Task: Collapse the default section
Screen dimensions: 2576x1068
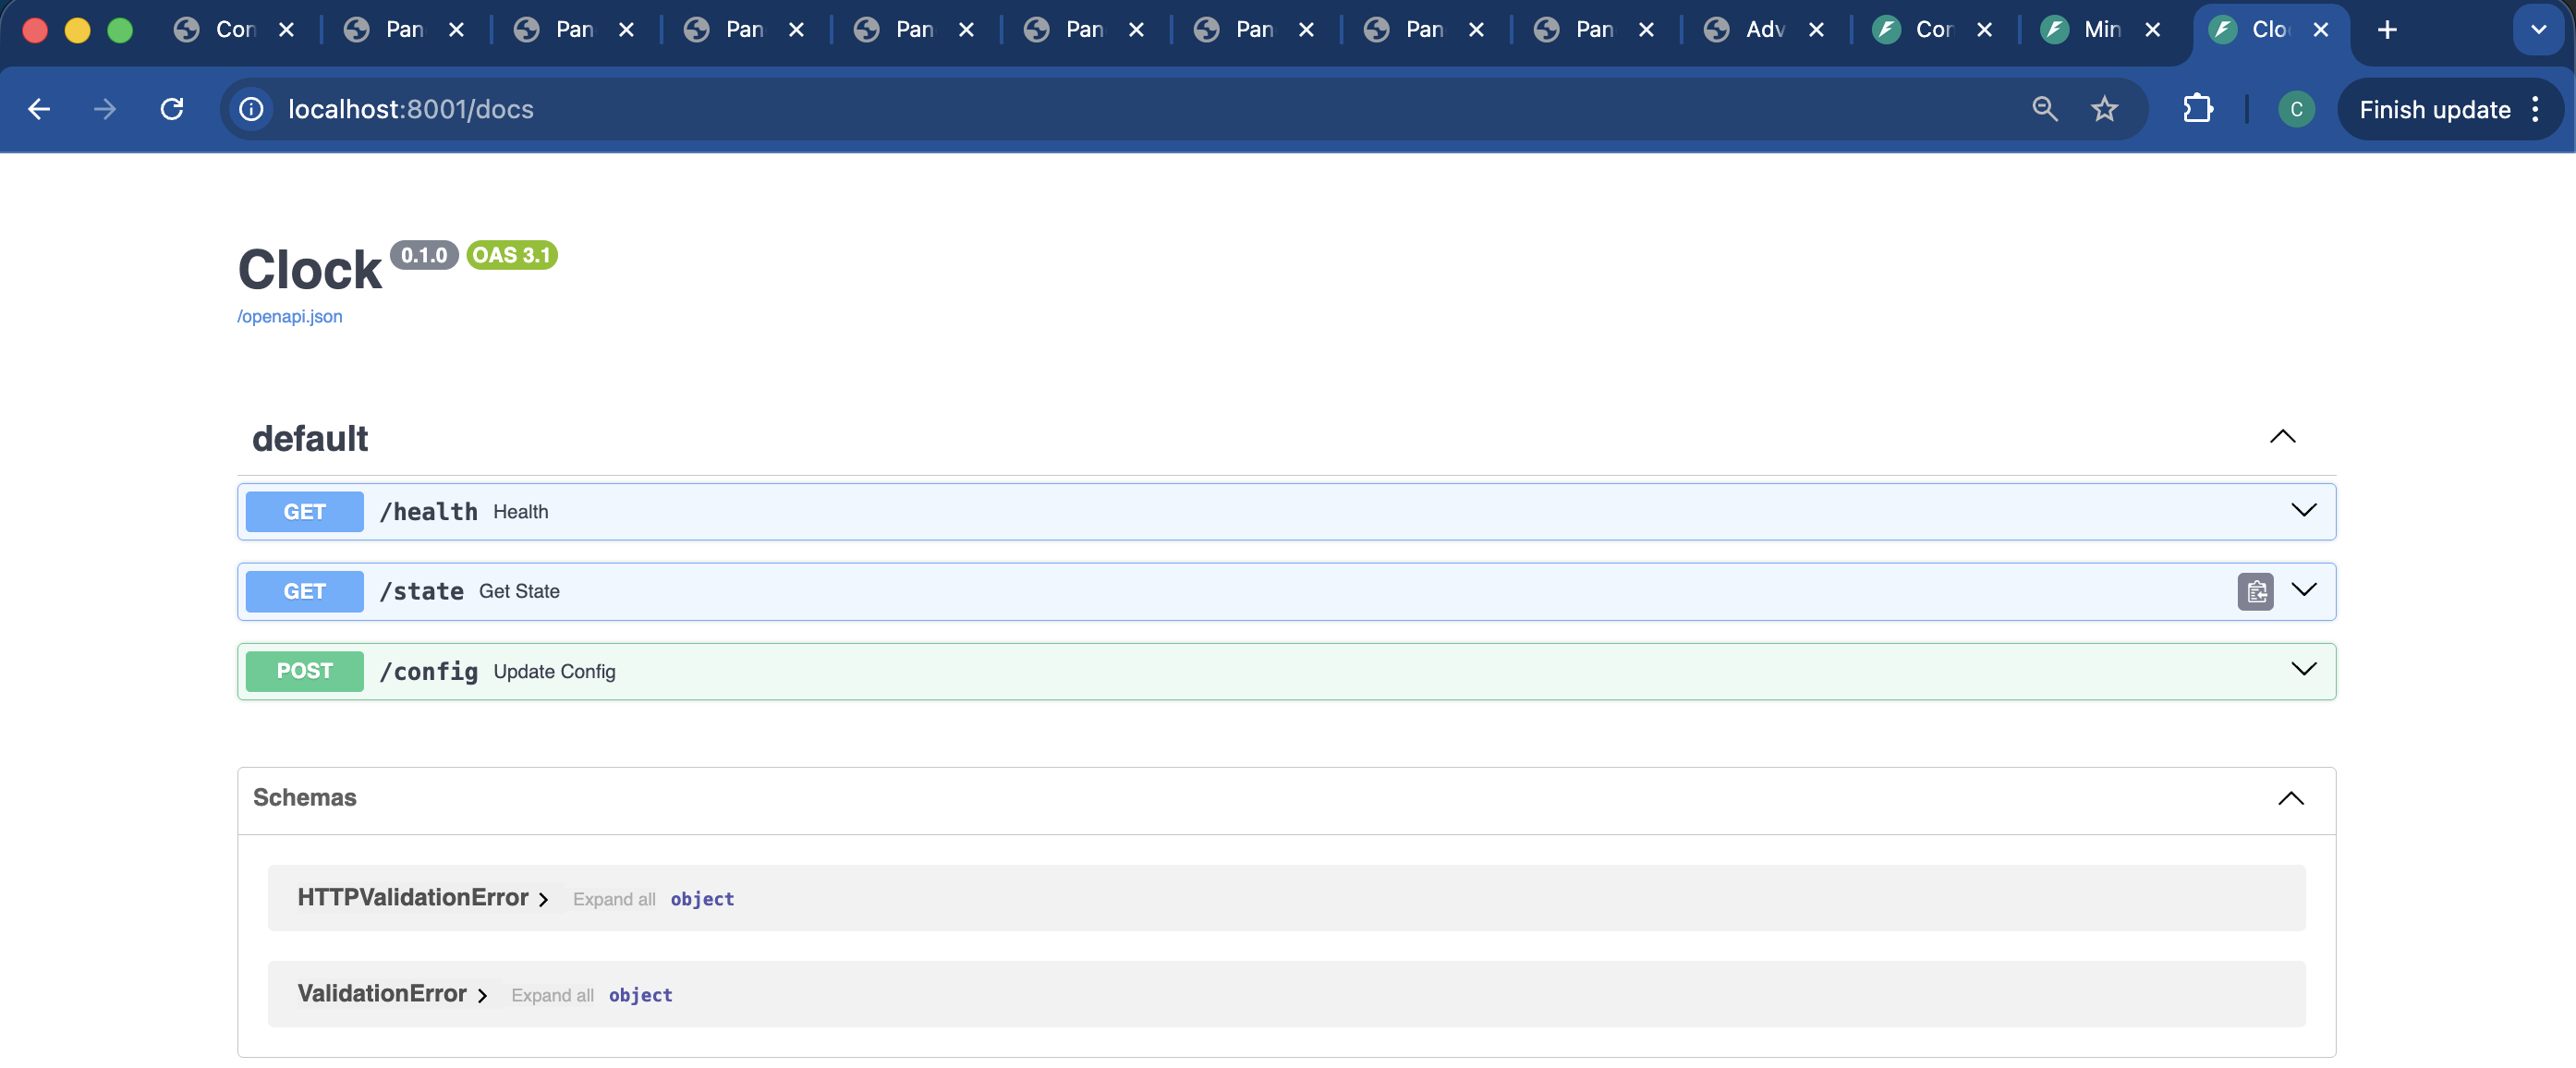Action: coord(2283,437)
